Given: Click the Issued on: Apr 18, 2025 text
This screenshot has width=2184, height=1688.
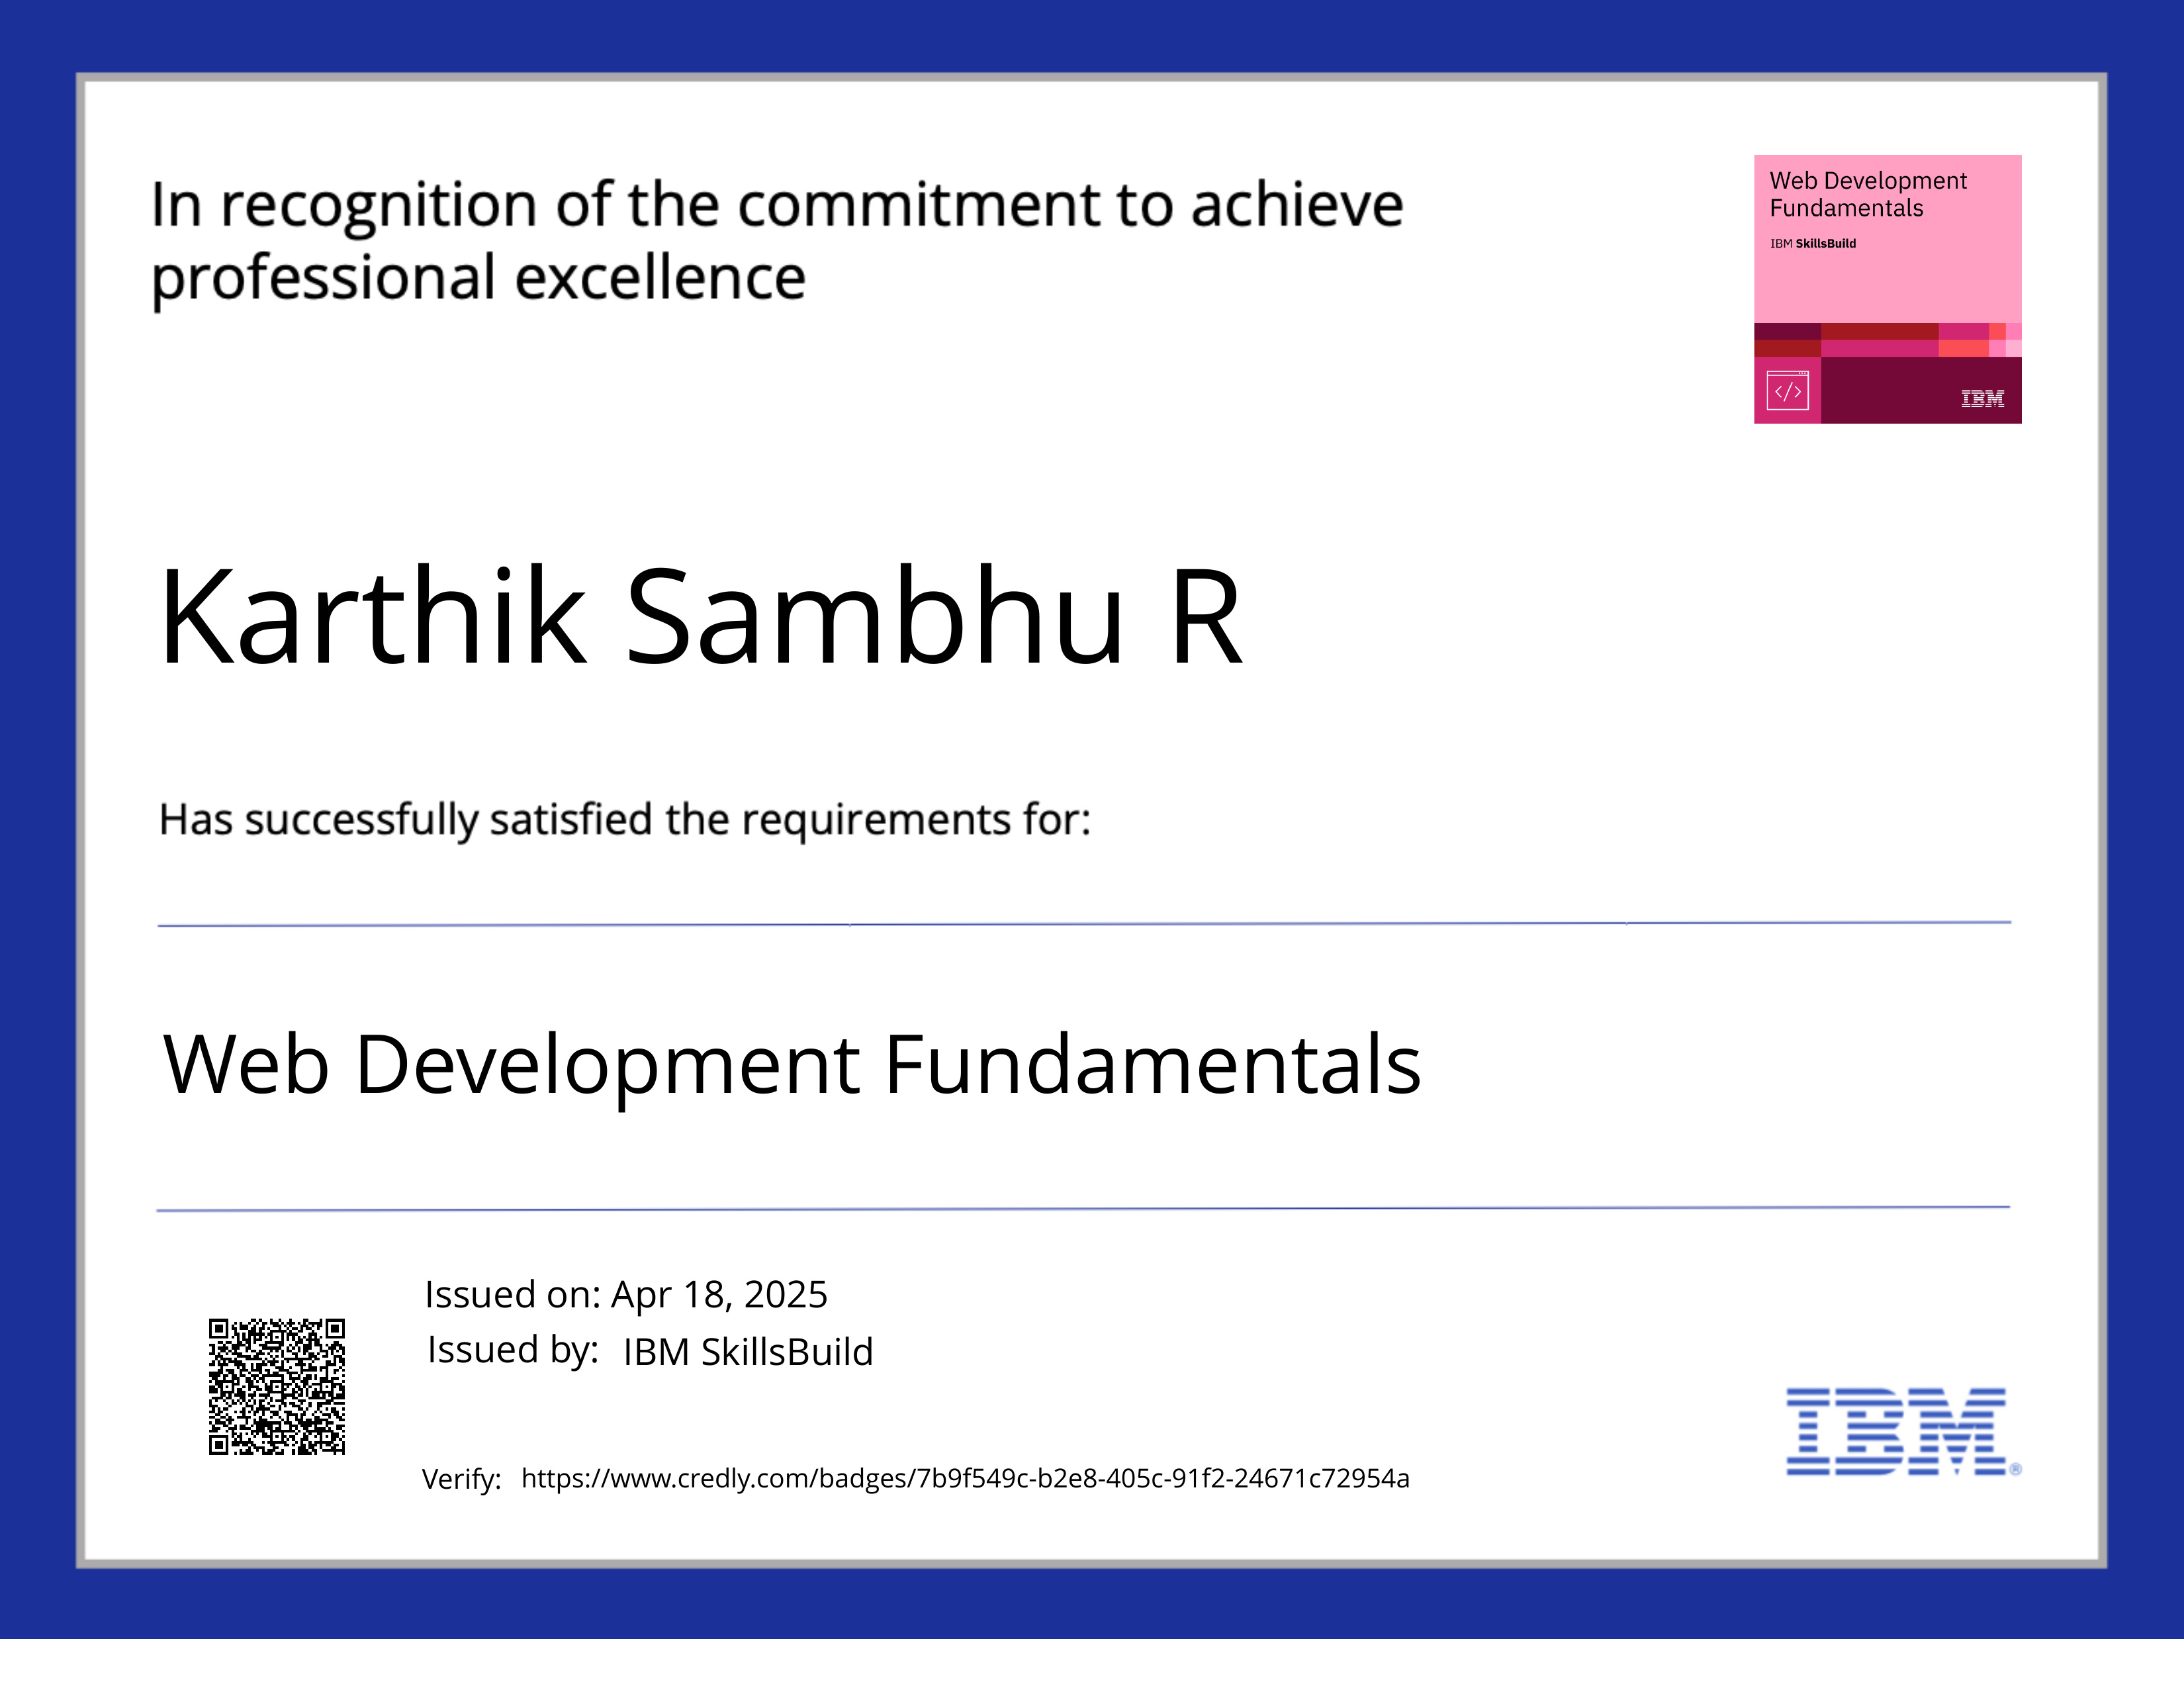Looking at the screenshot, I should (626, 1294).
